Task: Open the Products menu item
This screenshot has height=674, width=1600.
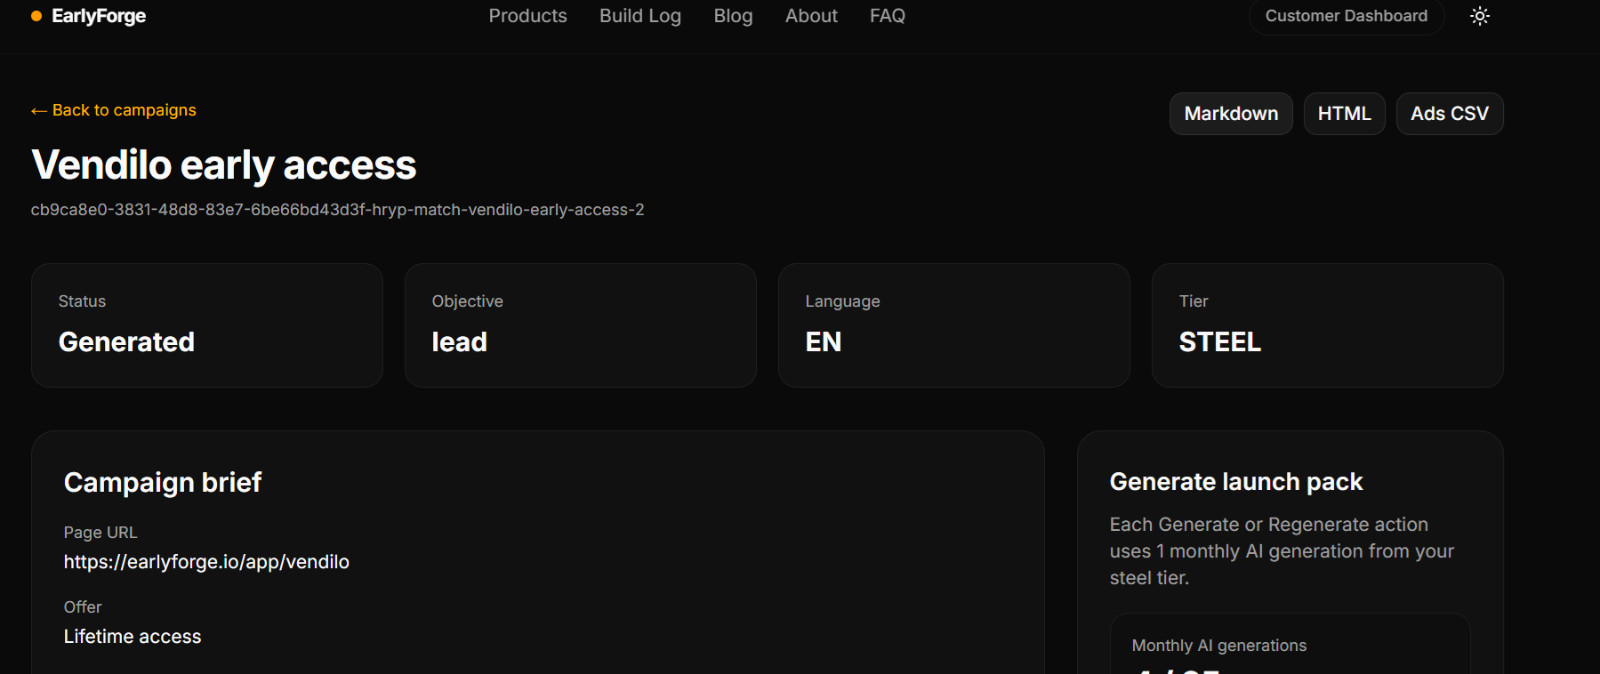Action: tap(528, 16)
